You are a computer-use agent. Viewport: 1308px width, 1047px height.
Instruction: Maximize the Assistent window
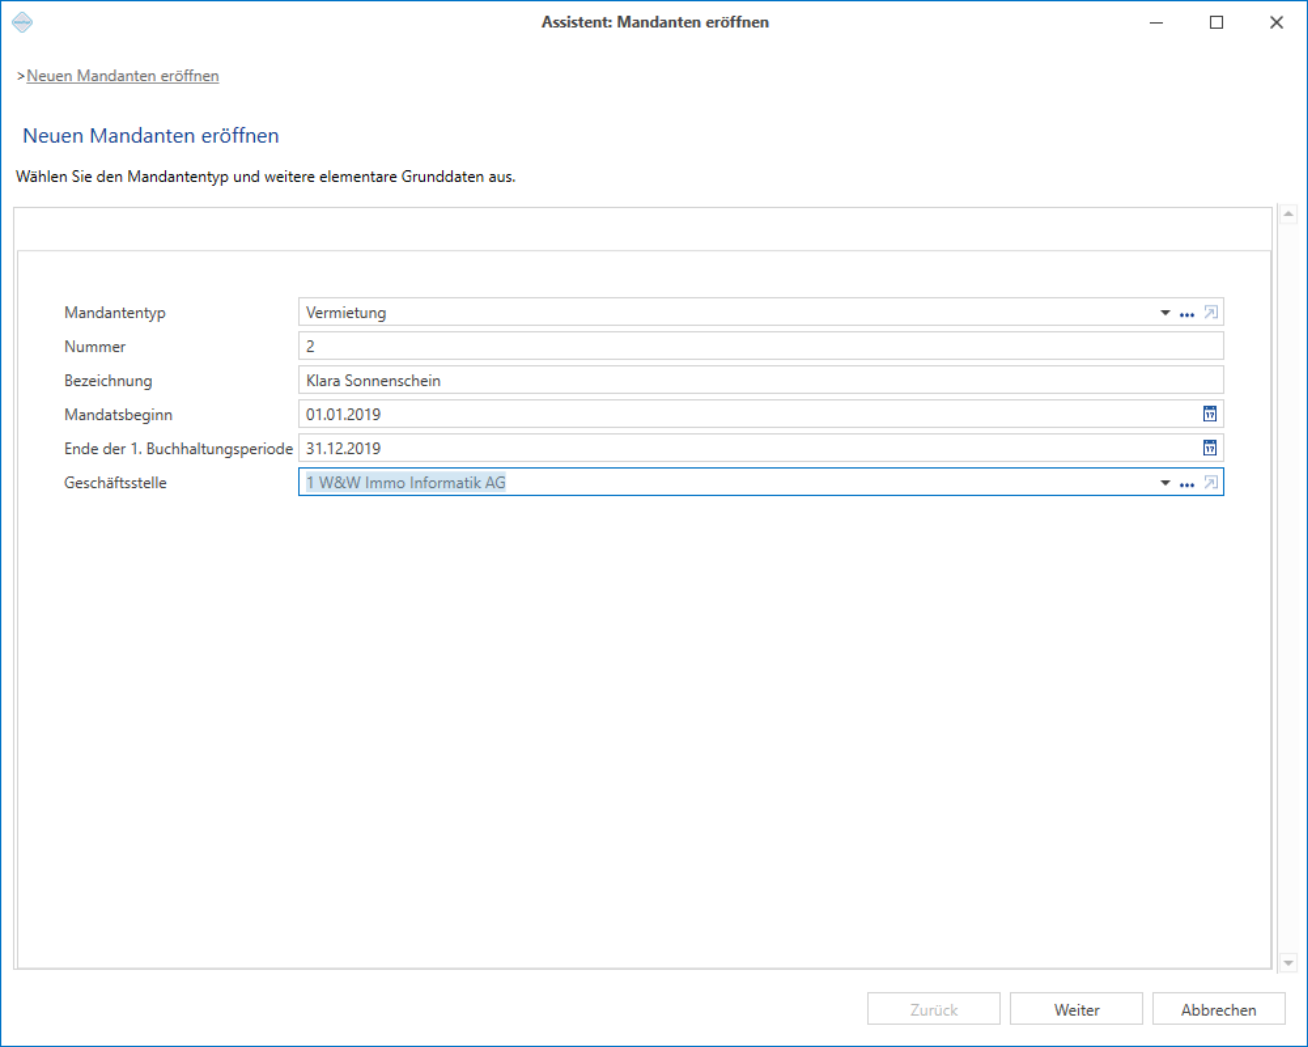pyautogui.click(x=1216, y=22)
